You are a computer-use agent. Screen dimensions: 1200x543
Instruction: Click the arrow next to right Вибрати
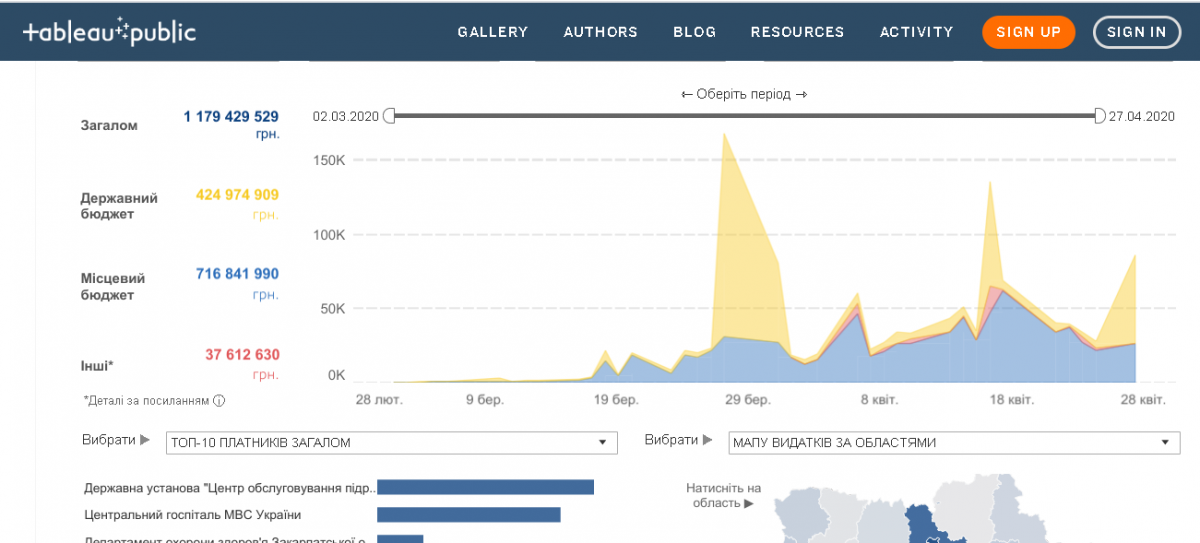pyautogui.click(x=705, y=440)
